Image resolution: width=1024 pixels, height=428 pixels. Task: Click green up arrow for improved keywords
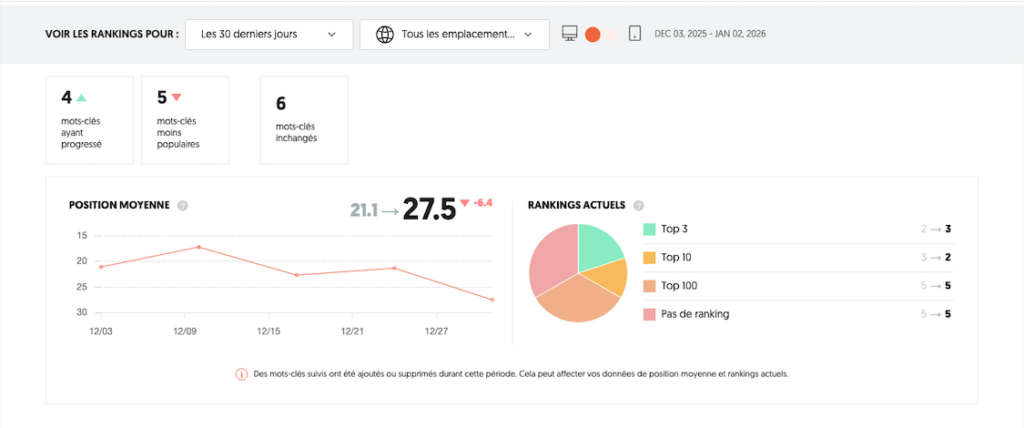82,98
